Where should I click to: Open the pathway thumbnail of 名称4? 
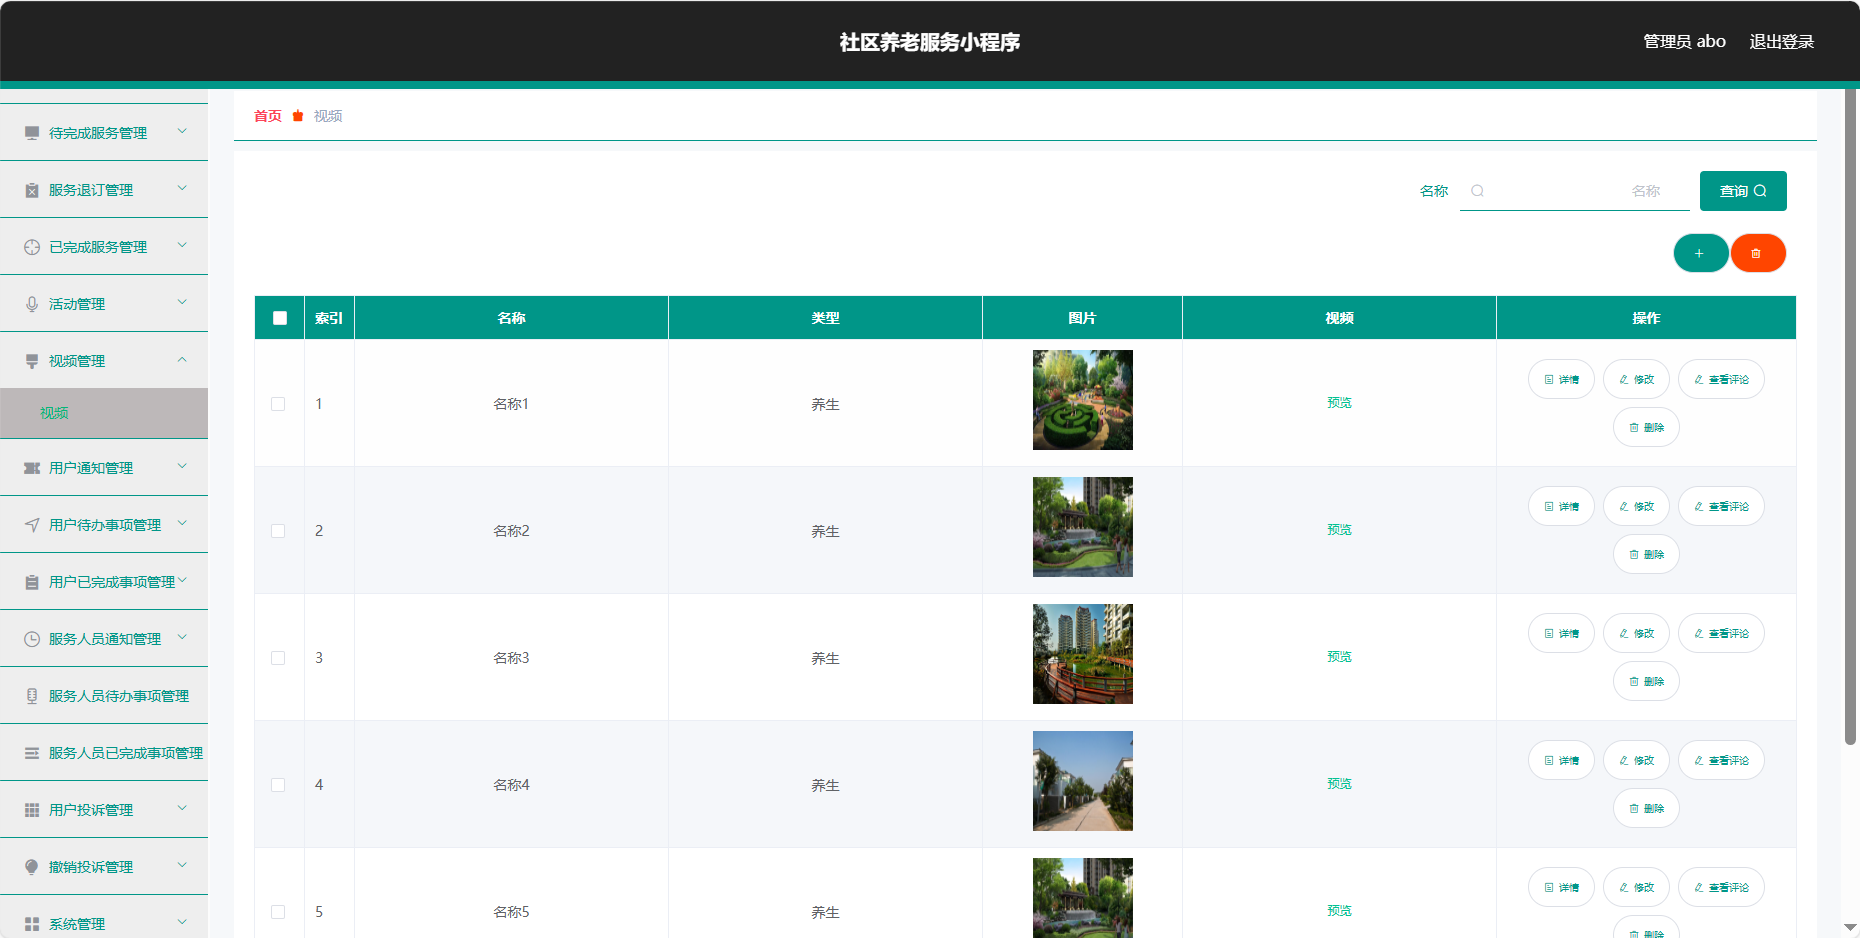[x=1083, y=781]
